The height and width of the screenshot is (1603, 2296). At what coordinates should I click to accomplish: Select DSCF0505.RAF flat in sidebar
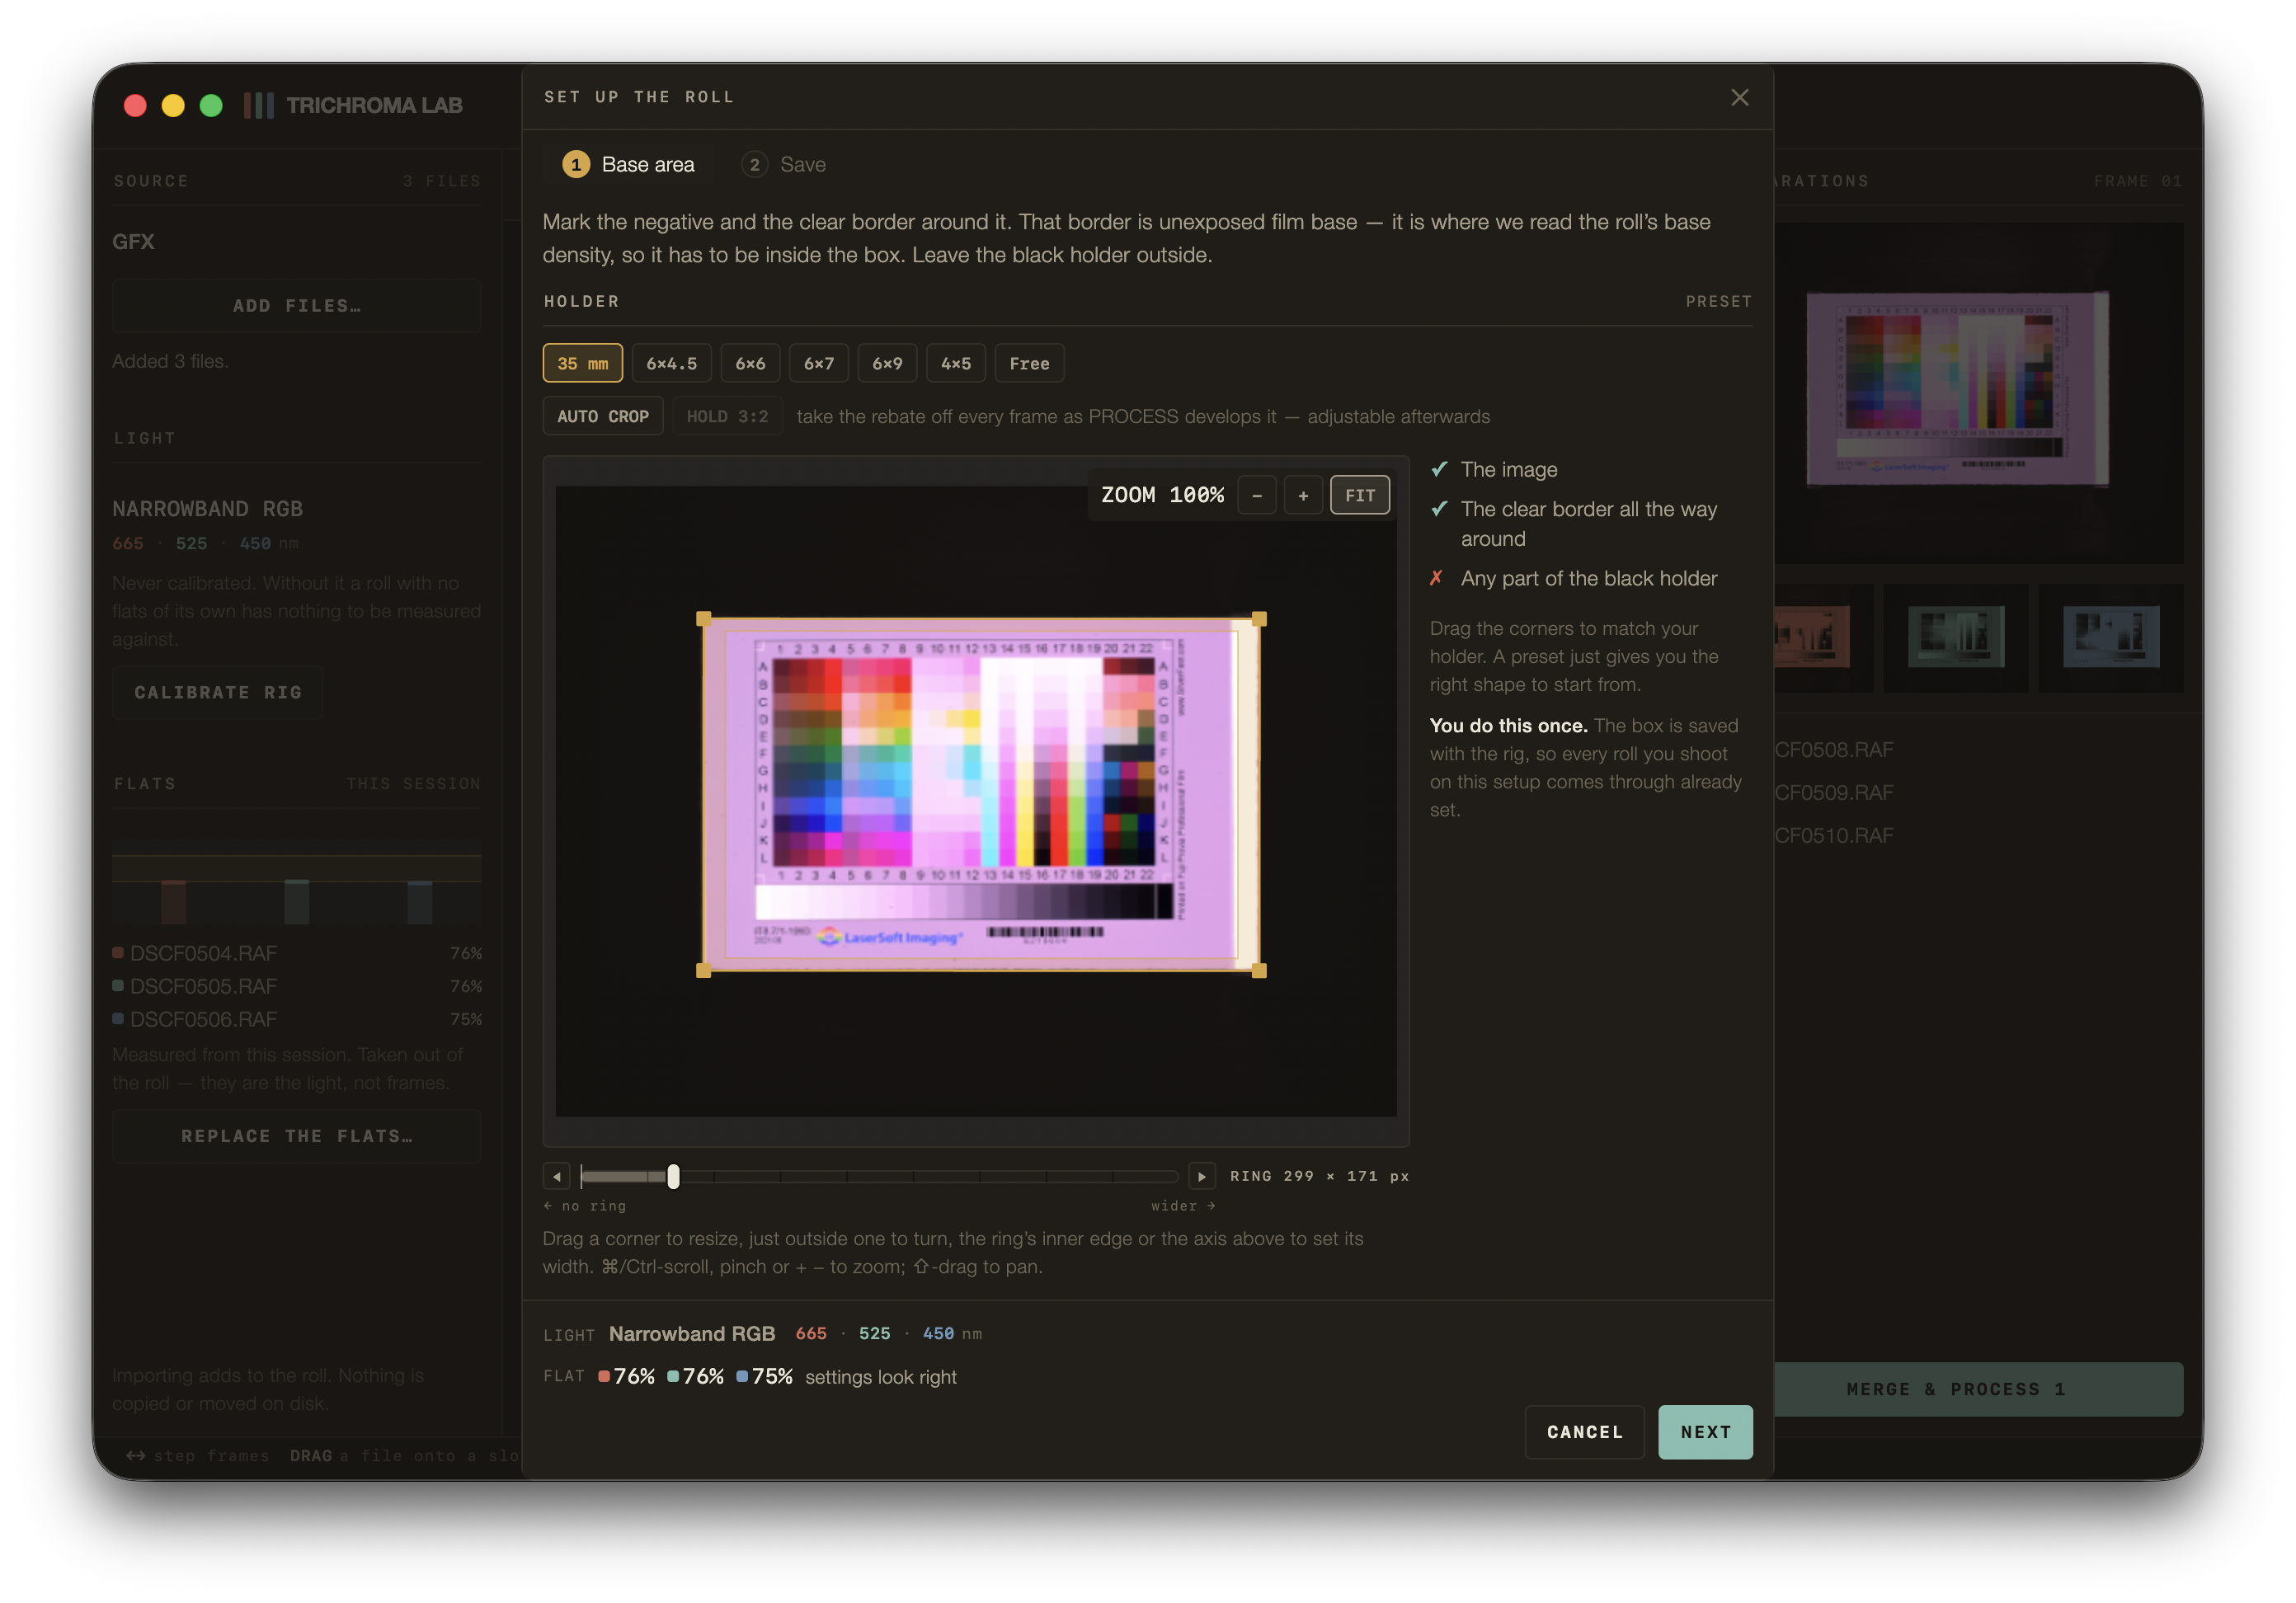pyautogui.click(x=297, y=986)
